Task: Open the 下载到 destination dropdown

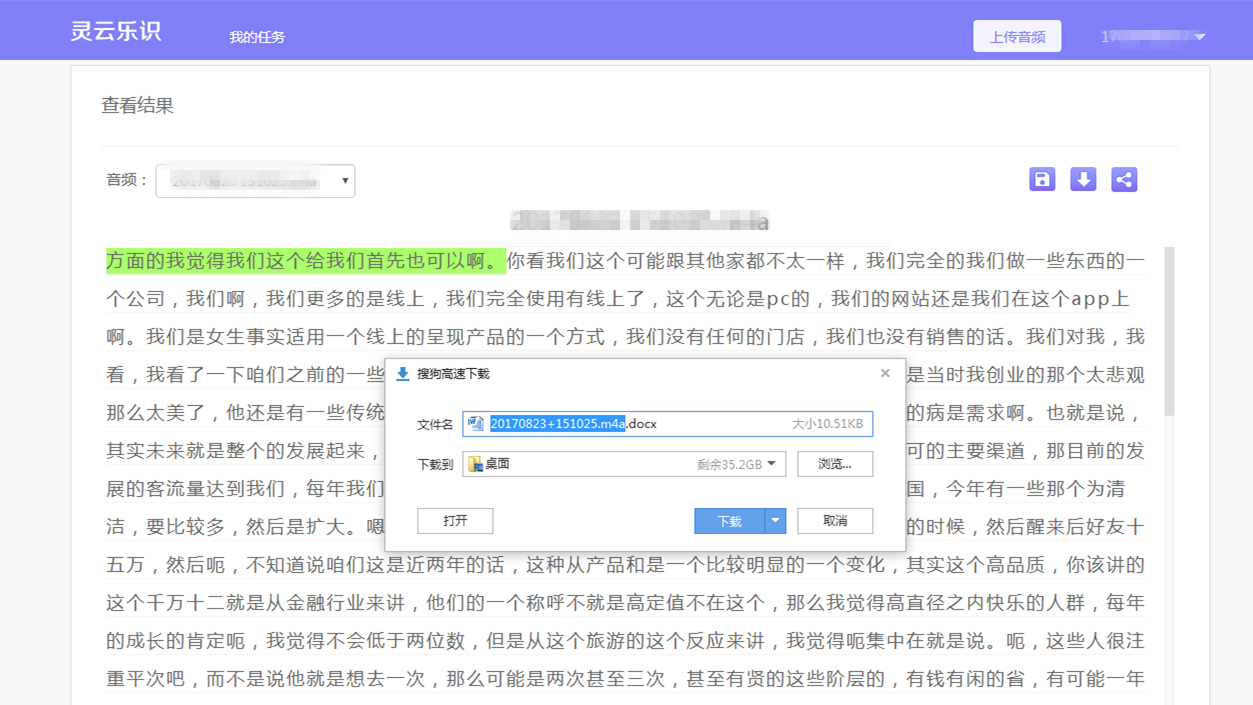Action: click(771, 464)
